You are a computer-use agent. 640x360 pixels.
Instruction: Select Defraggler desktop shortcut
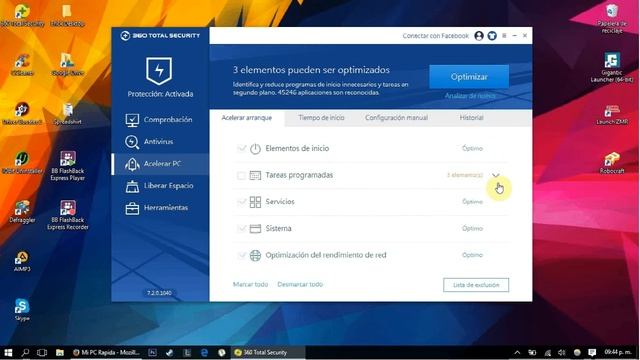(22, 212)
